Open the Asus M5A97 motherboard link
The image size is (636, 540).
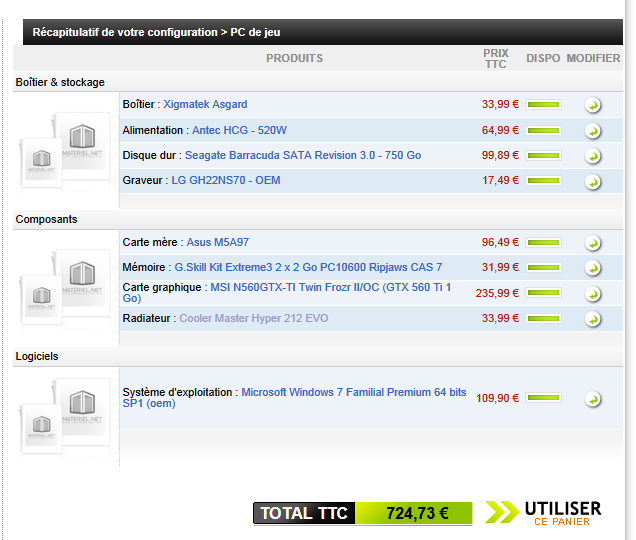tap(217, 242)
